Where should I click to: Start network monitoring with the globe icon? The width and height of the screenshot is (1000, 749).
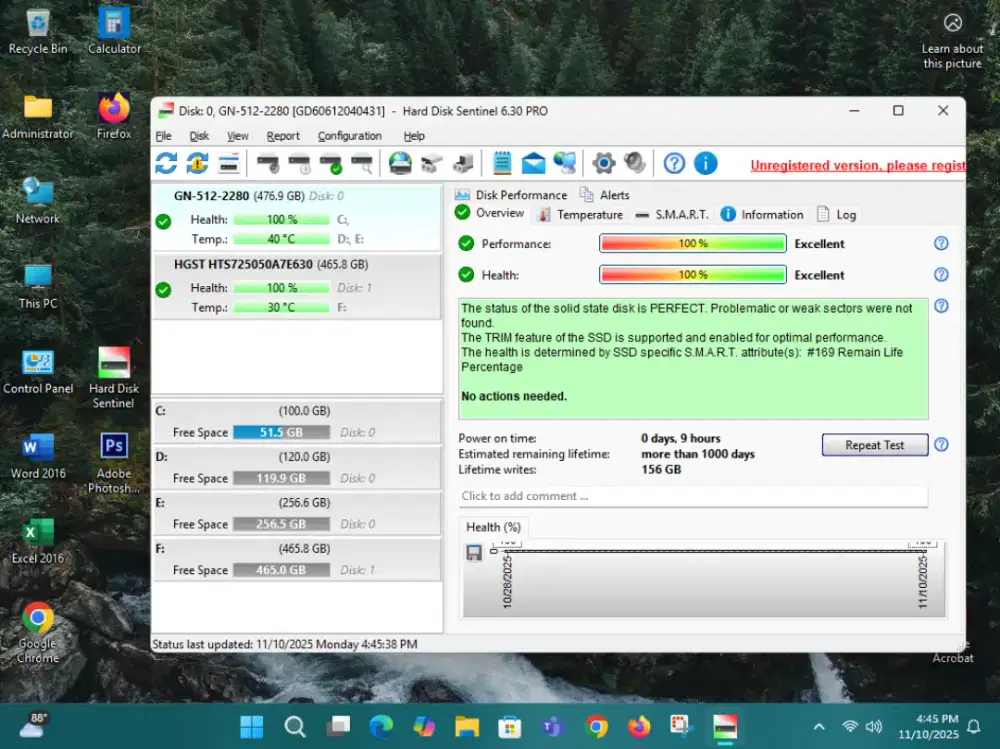pyautogui.click(x=565, y=163)
